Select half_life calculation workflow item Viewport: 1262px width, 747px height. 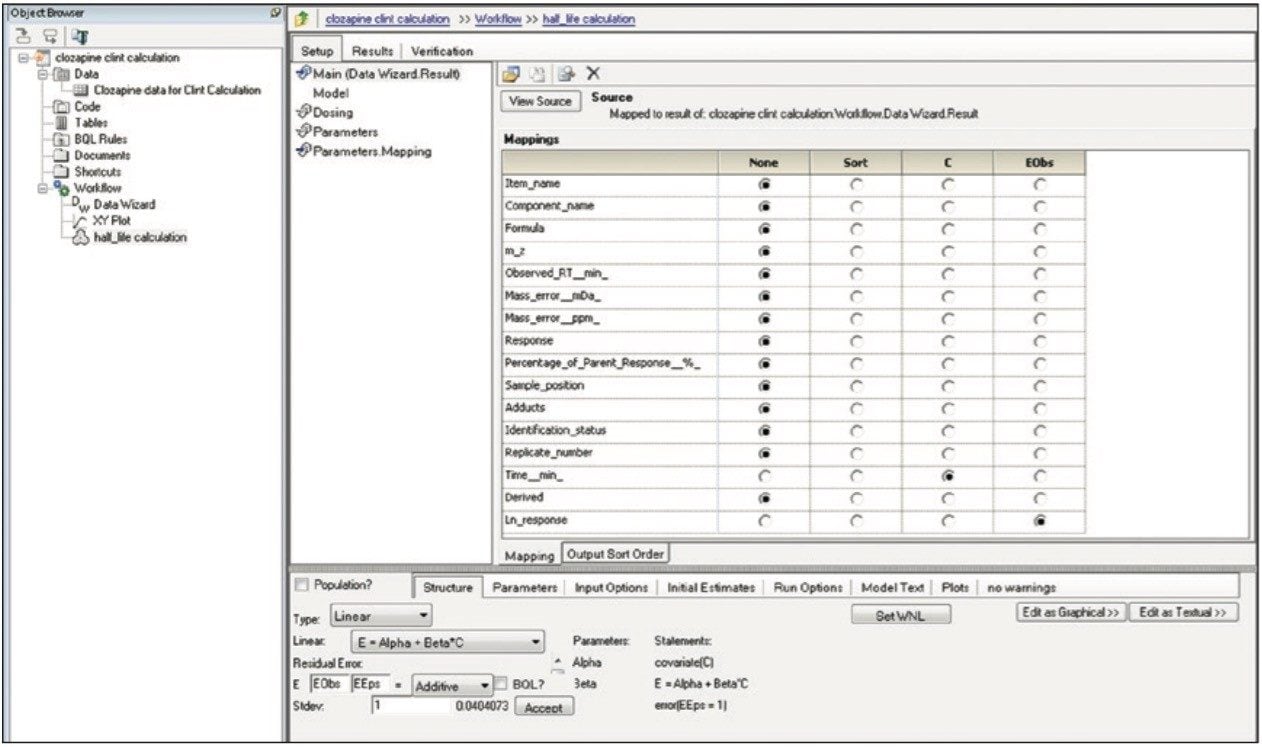point(140,237)
